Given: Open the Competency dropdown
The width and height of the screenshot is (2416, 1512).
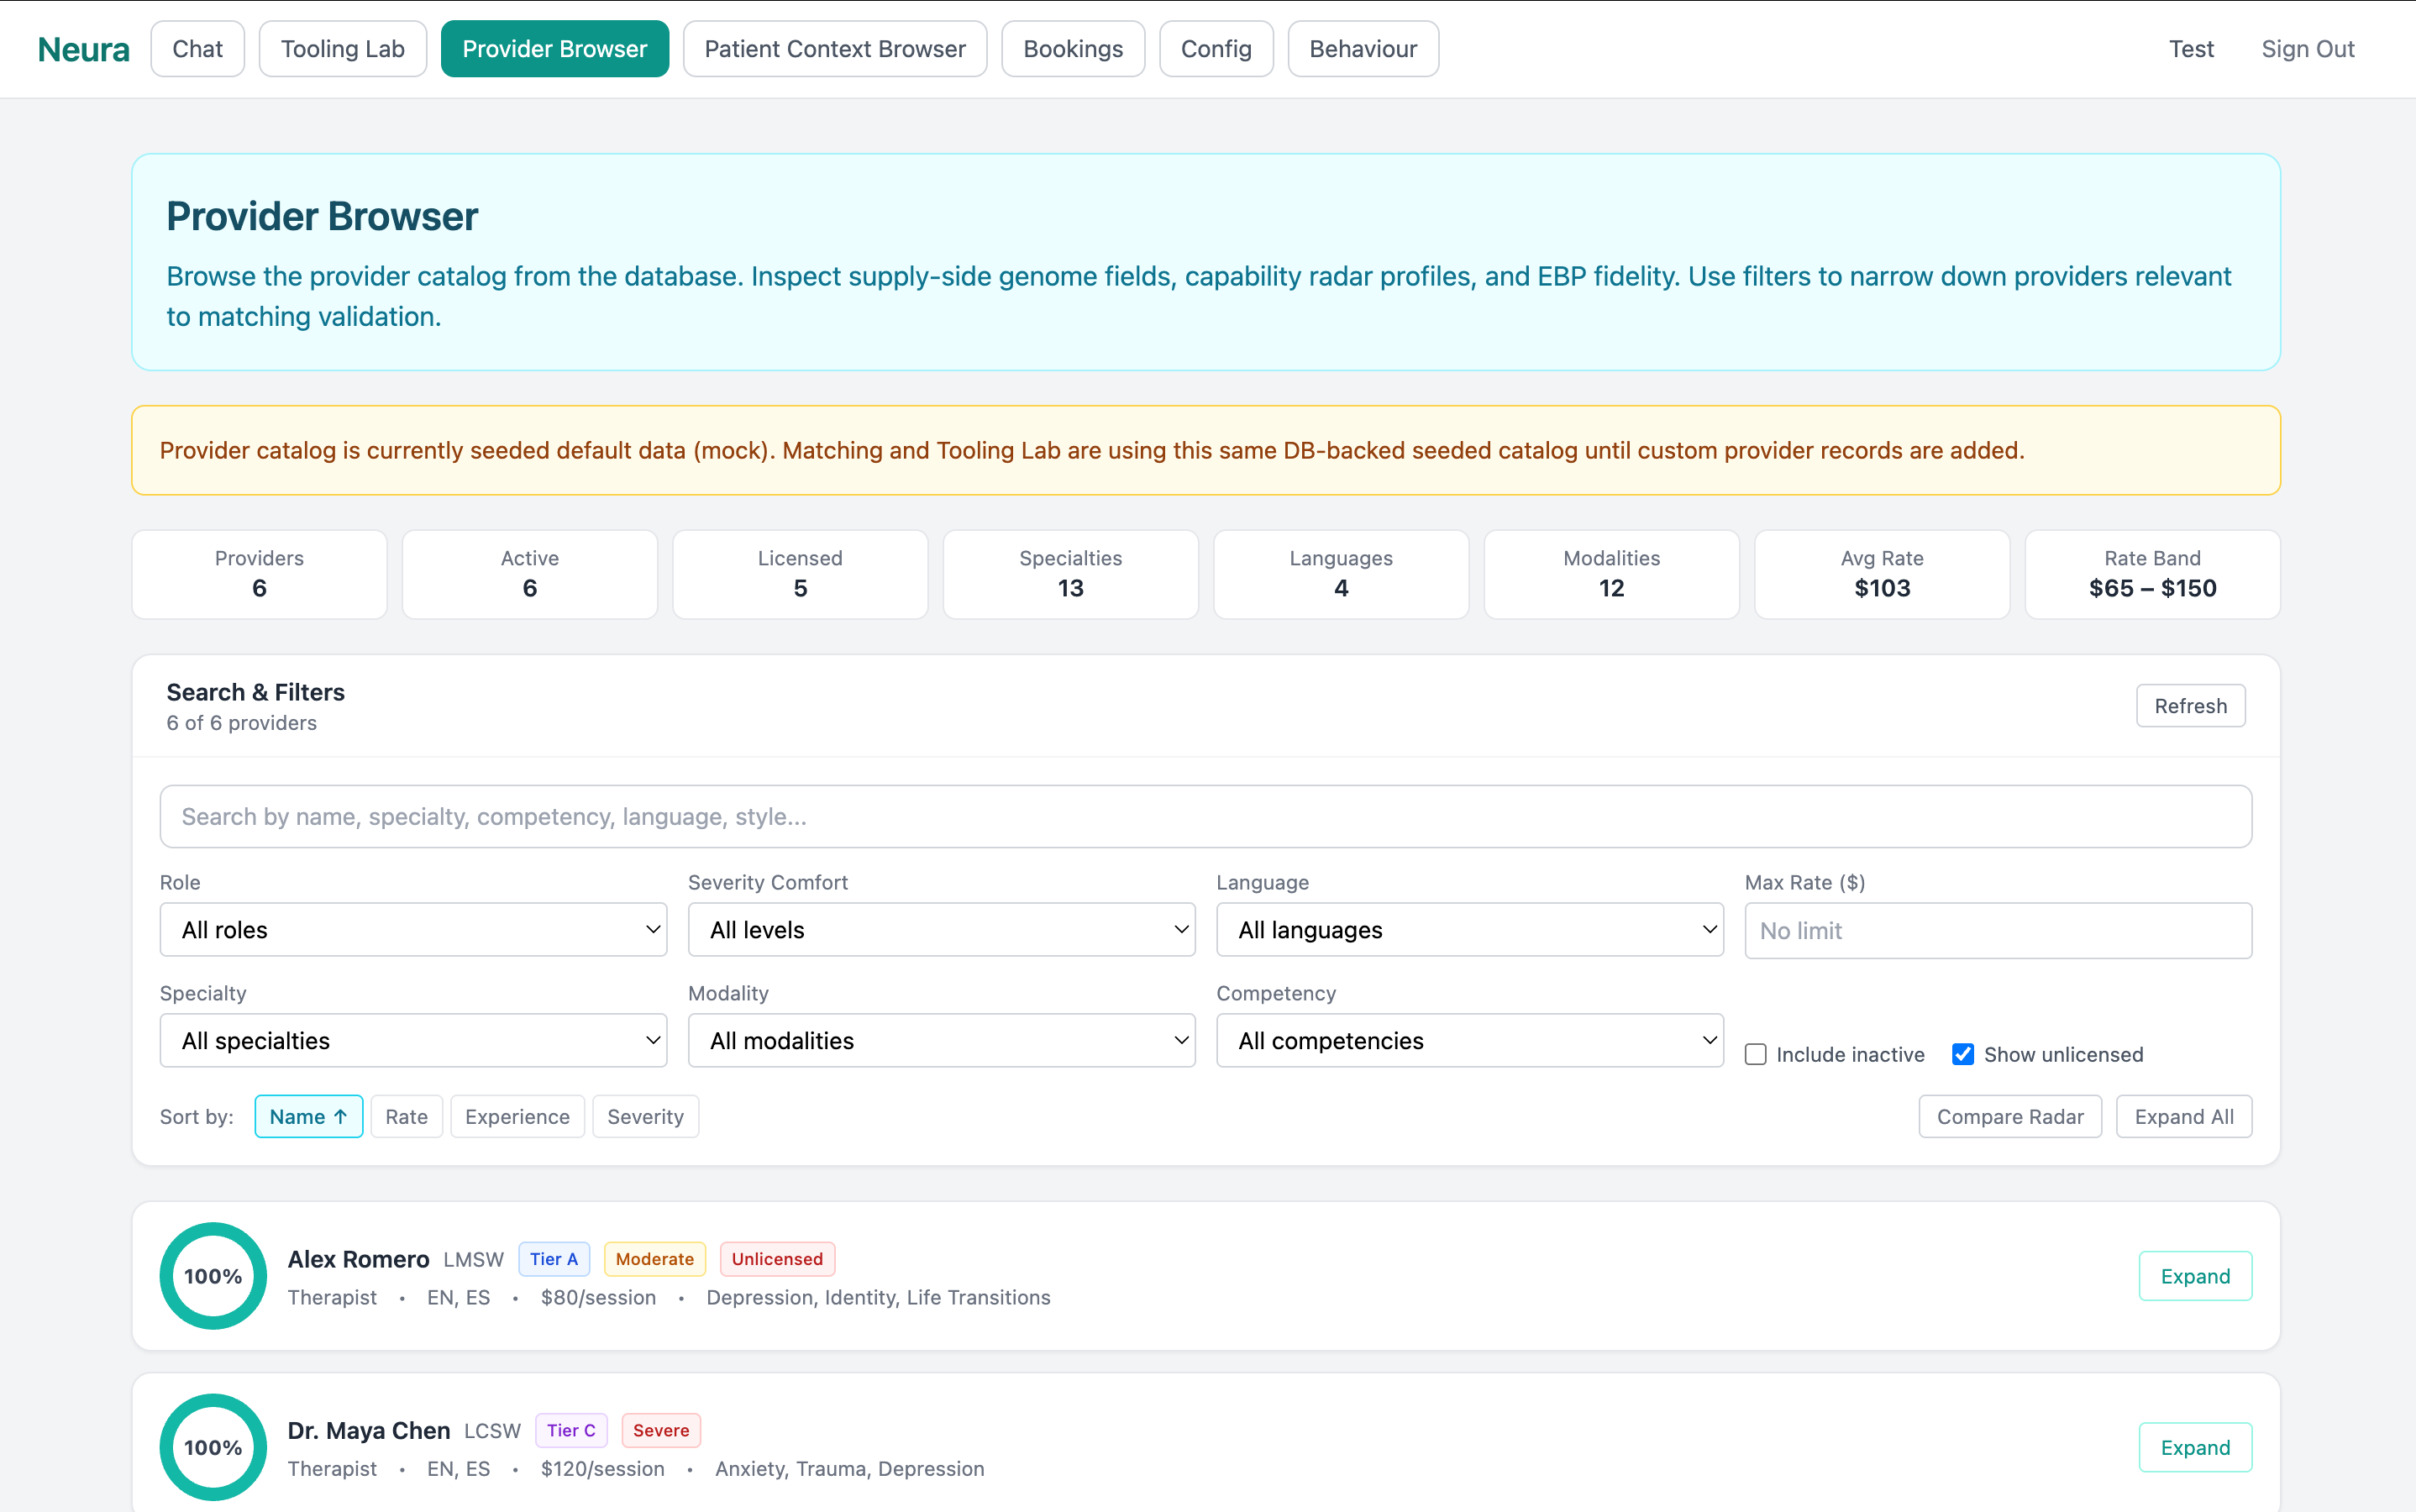Looking at the screenshot, I should (1468, 1040).
